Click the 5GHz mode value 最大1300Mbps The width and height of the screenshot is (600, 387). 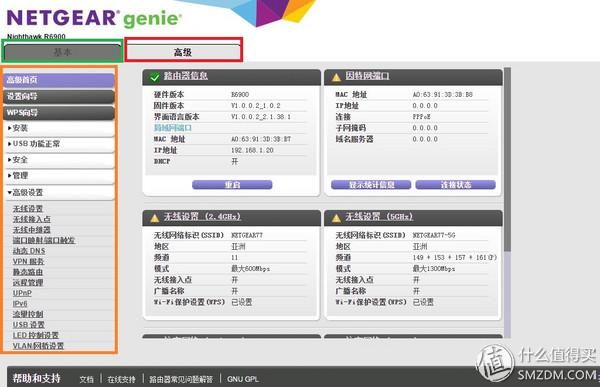434,269
